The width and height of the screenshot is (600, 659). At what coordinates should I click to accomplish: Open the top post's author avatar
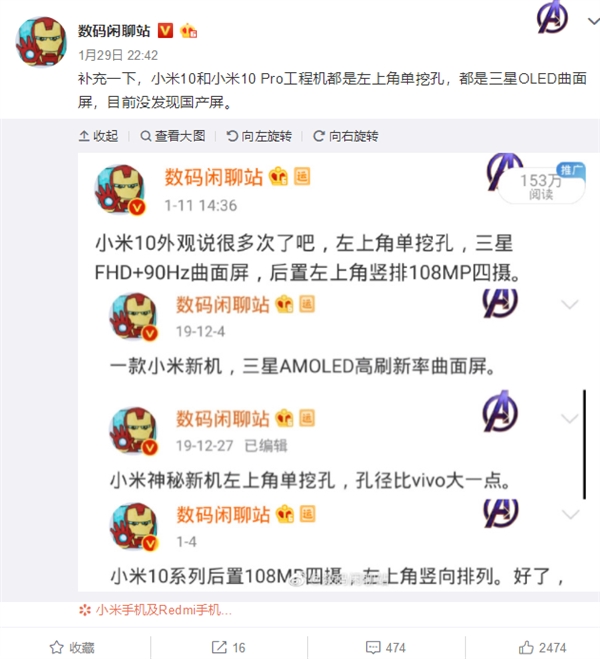41,42
